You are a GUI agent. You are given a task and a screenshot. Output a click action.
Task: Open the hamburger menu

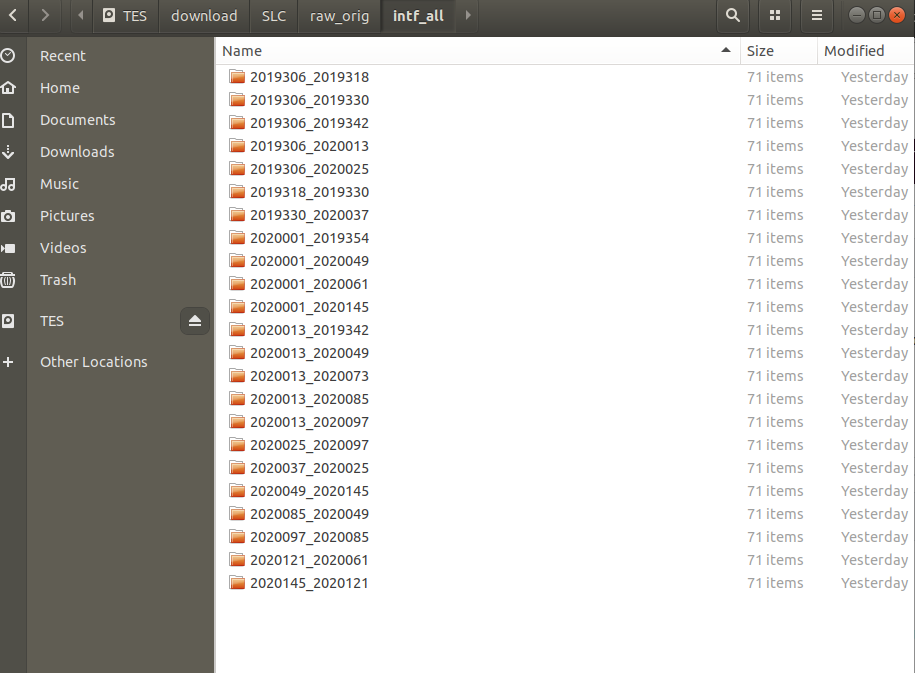816,16
